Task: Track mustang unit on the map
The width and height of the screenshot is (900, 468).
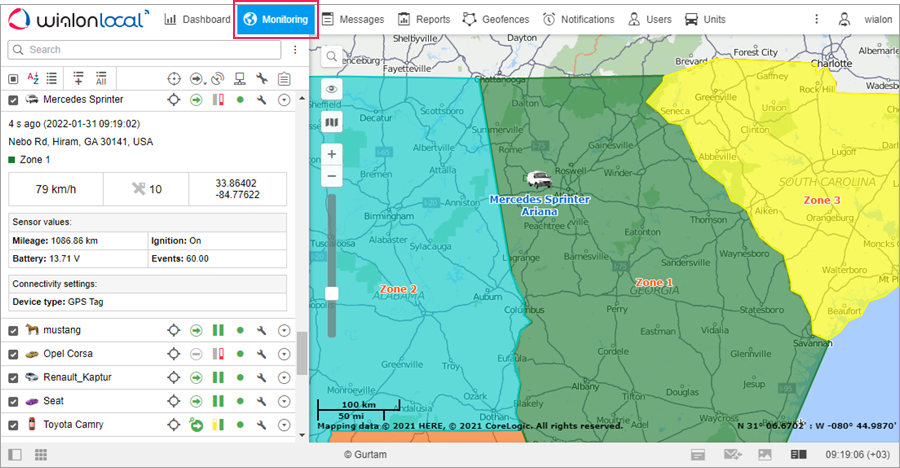Action: point(174,330)
